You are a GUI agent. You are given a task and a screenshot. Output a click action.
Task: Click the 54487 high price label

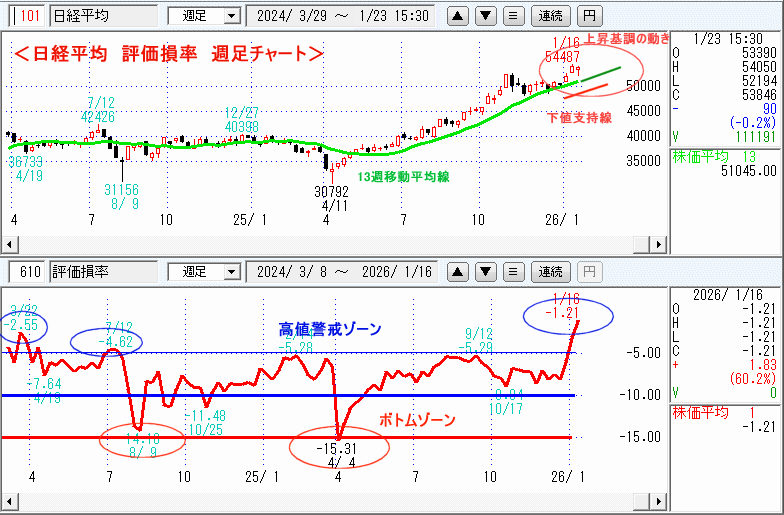[562, 56]
